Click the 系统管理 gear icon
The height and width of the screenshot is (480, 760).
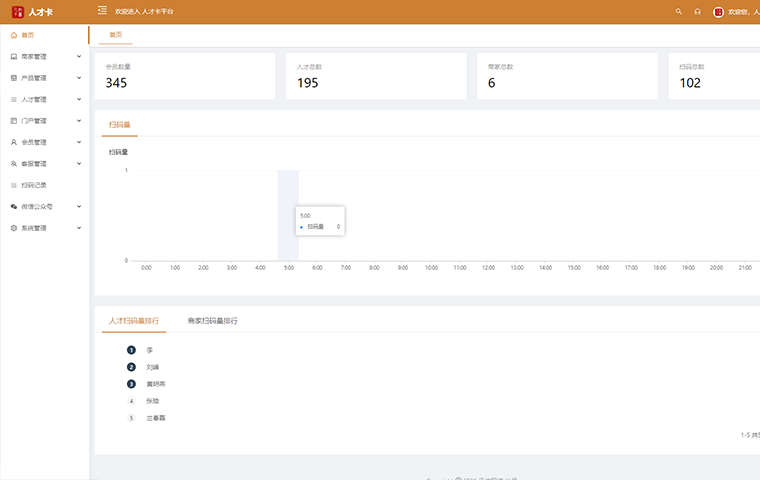tap(13, 228)
